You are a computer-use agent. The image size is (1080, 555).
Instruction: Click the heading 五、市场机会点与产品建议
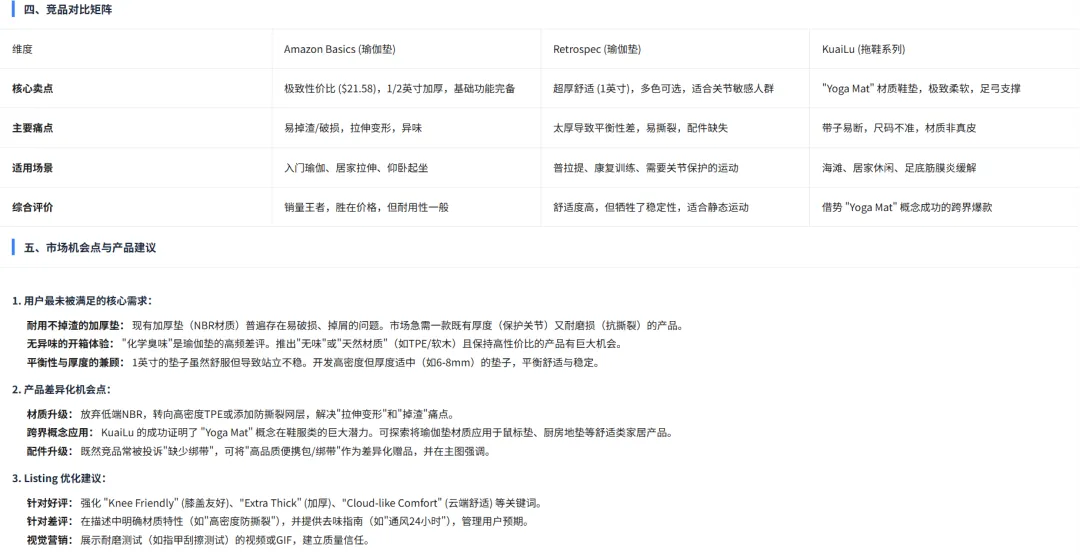pos(90,247)
